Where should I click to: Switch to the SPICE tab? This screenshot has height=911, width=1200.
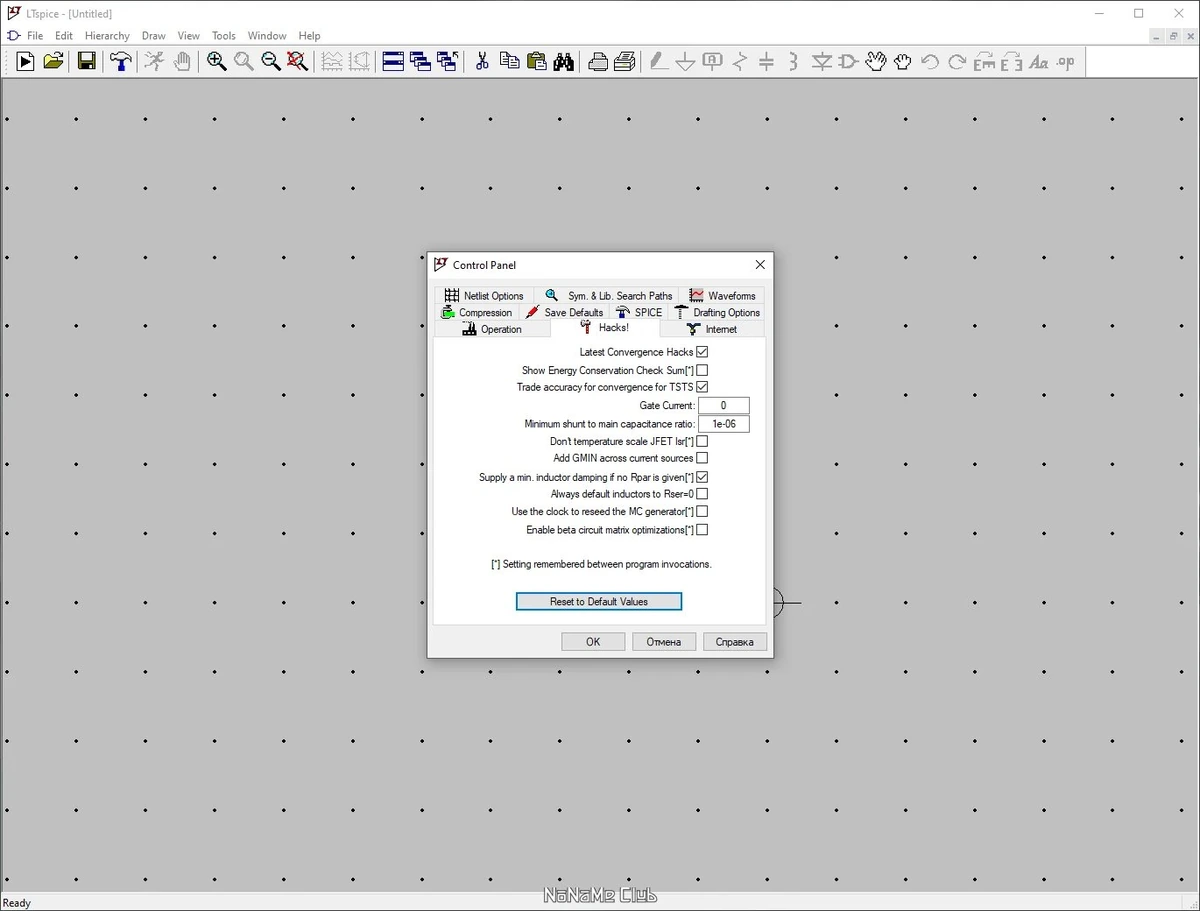click(639, 312)
